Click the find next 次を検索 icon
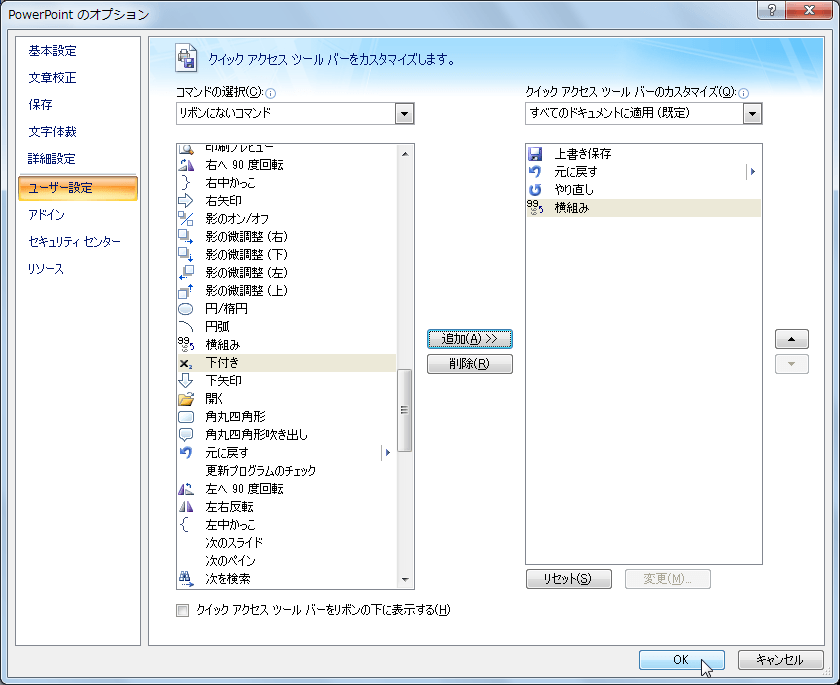840x685 pixels. (x=186, y=578)
